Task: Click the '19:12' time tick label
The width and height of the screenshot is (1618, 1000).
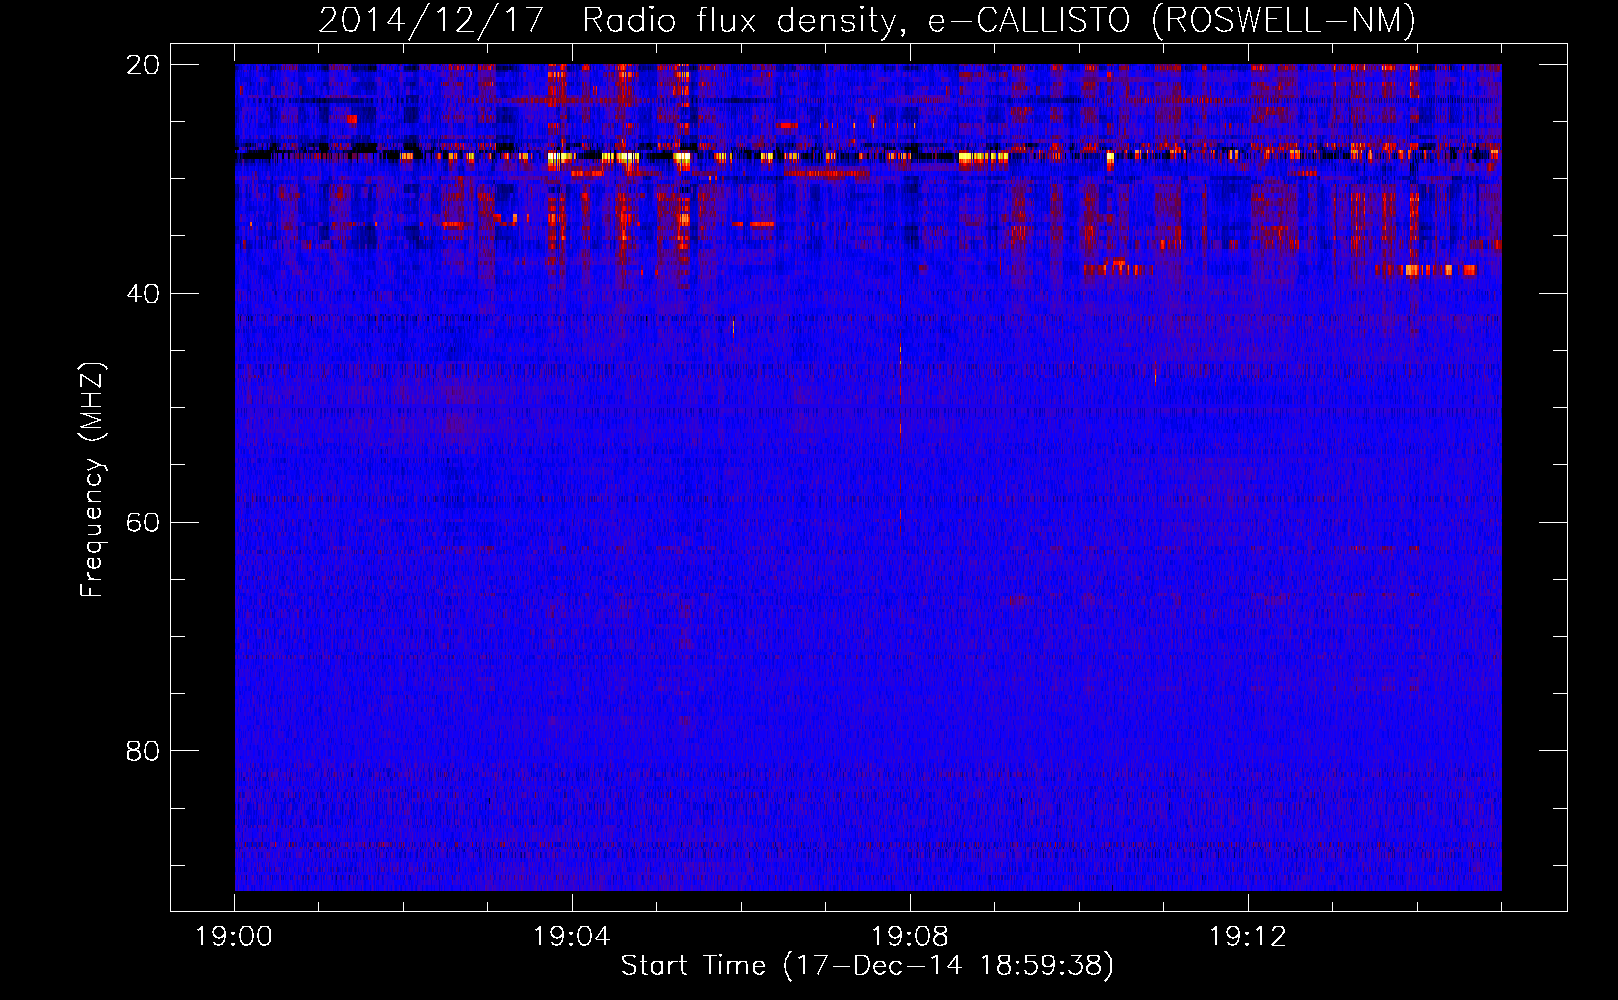Action: 1247,937
